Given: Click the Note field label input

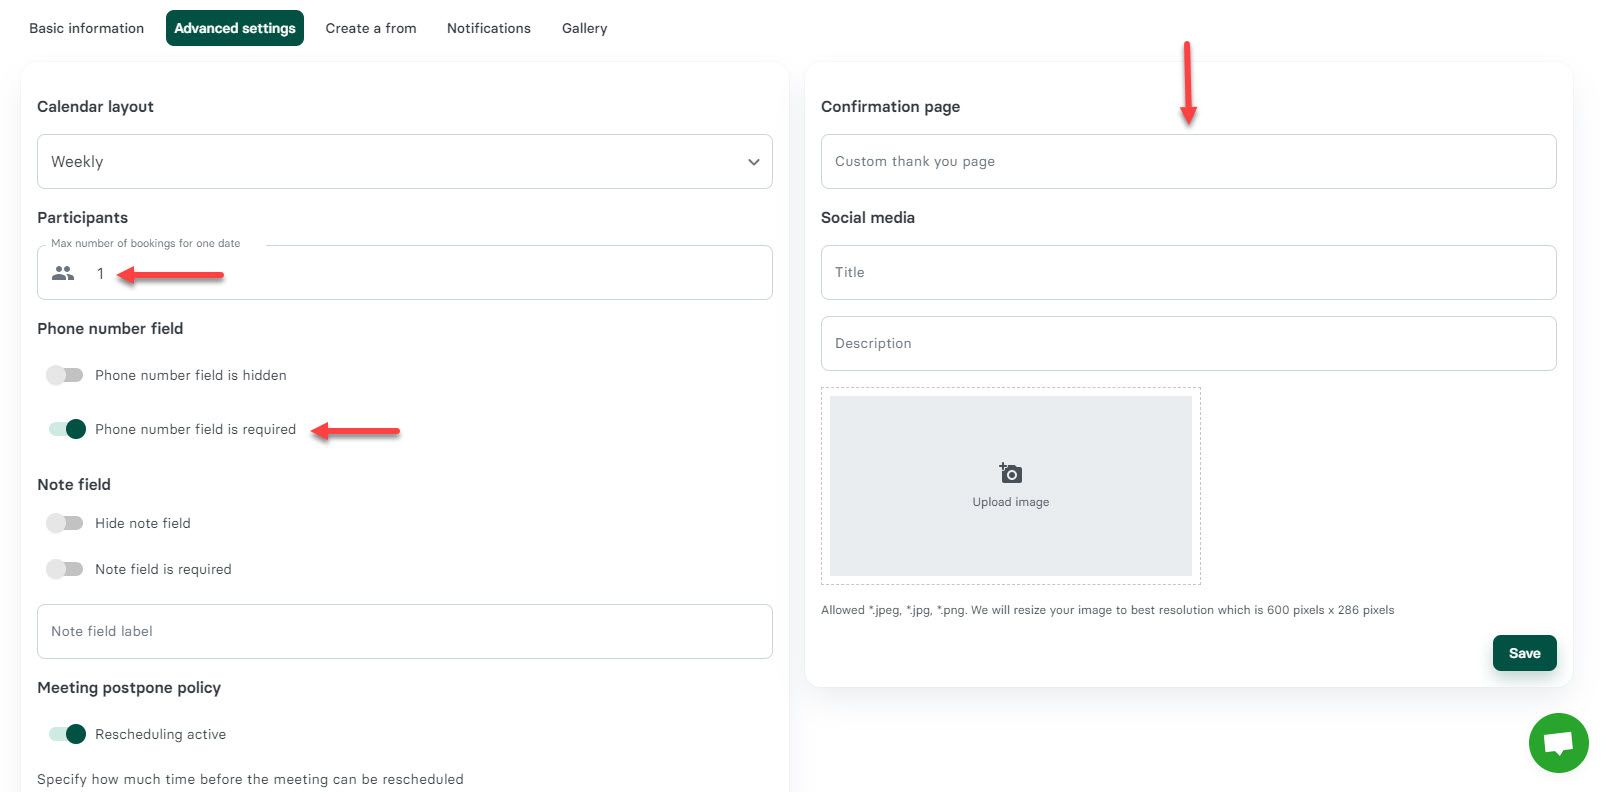Looking at the screenshot, I should pyautogui.click(x=404, y=631).
